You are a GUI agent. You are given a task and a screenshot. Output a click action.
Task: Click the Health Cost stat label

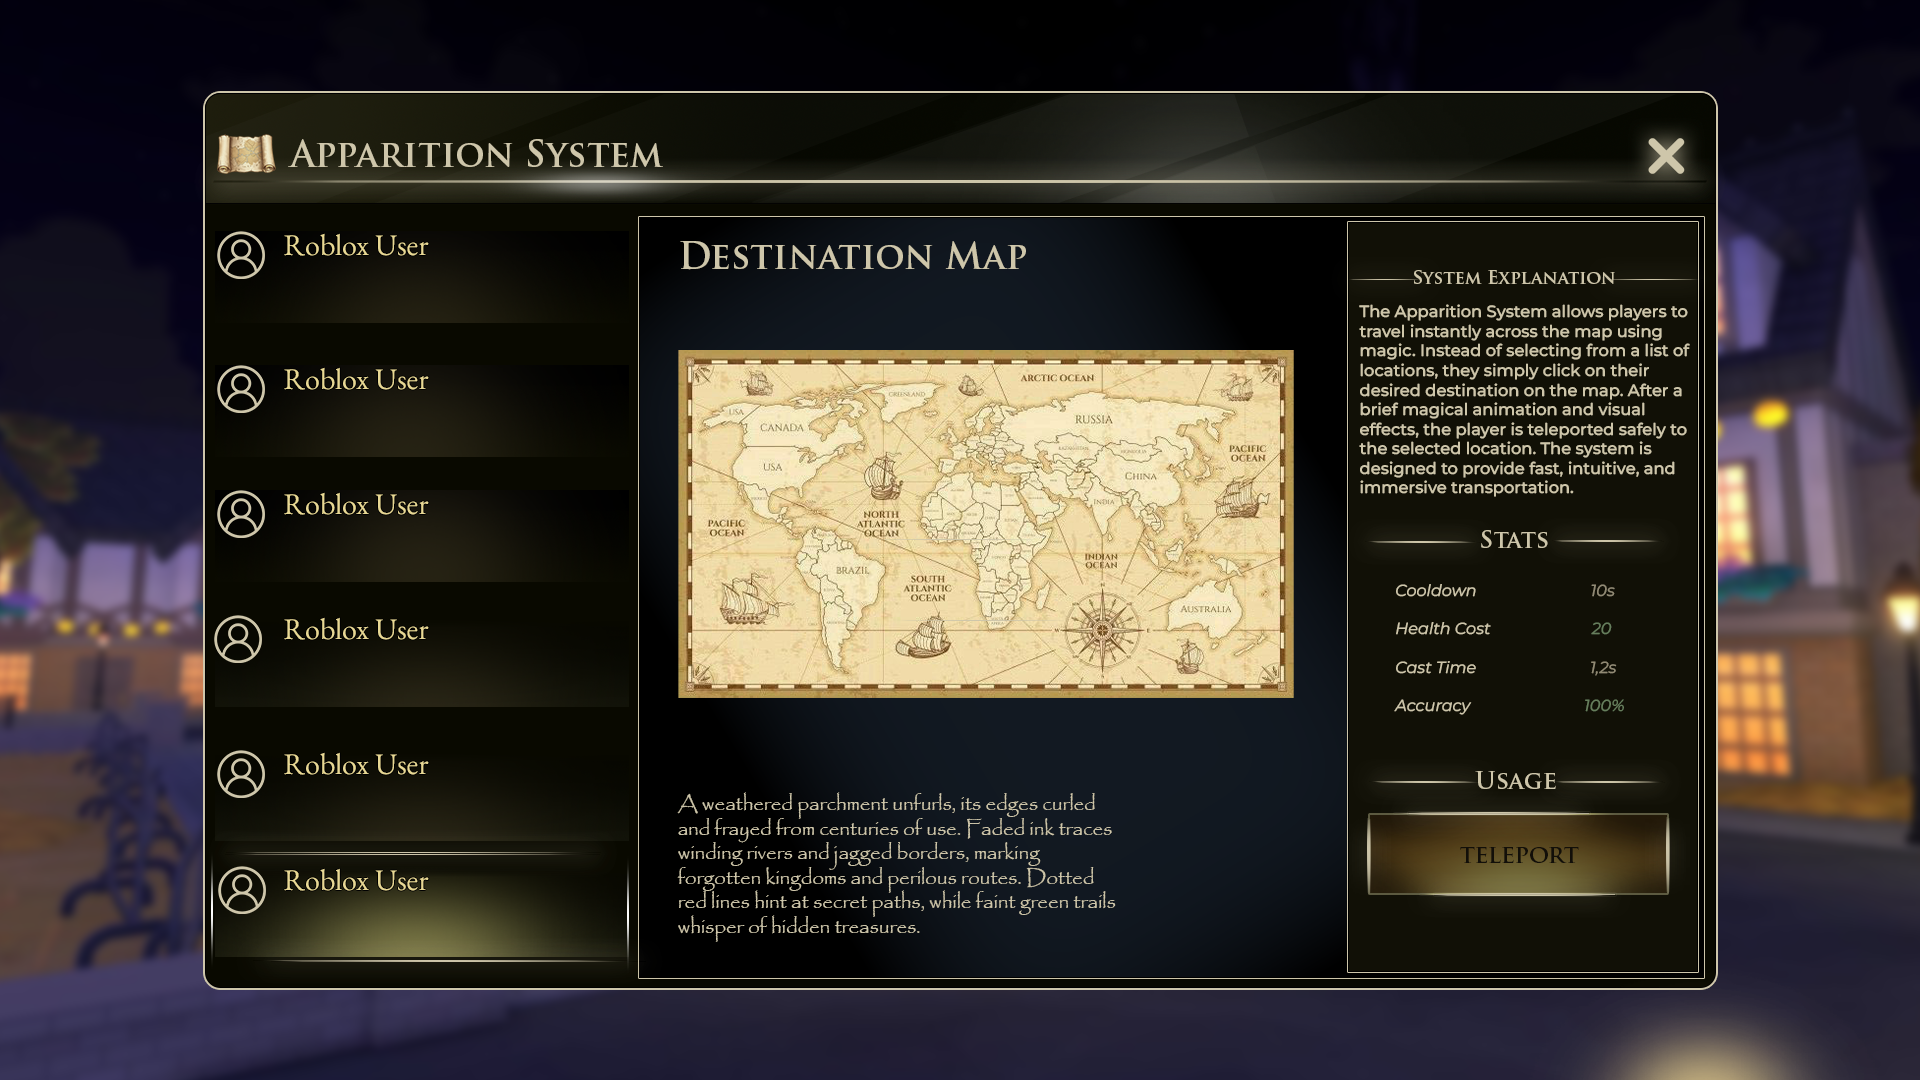(1442, 629)
